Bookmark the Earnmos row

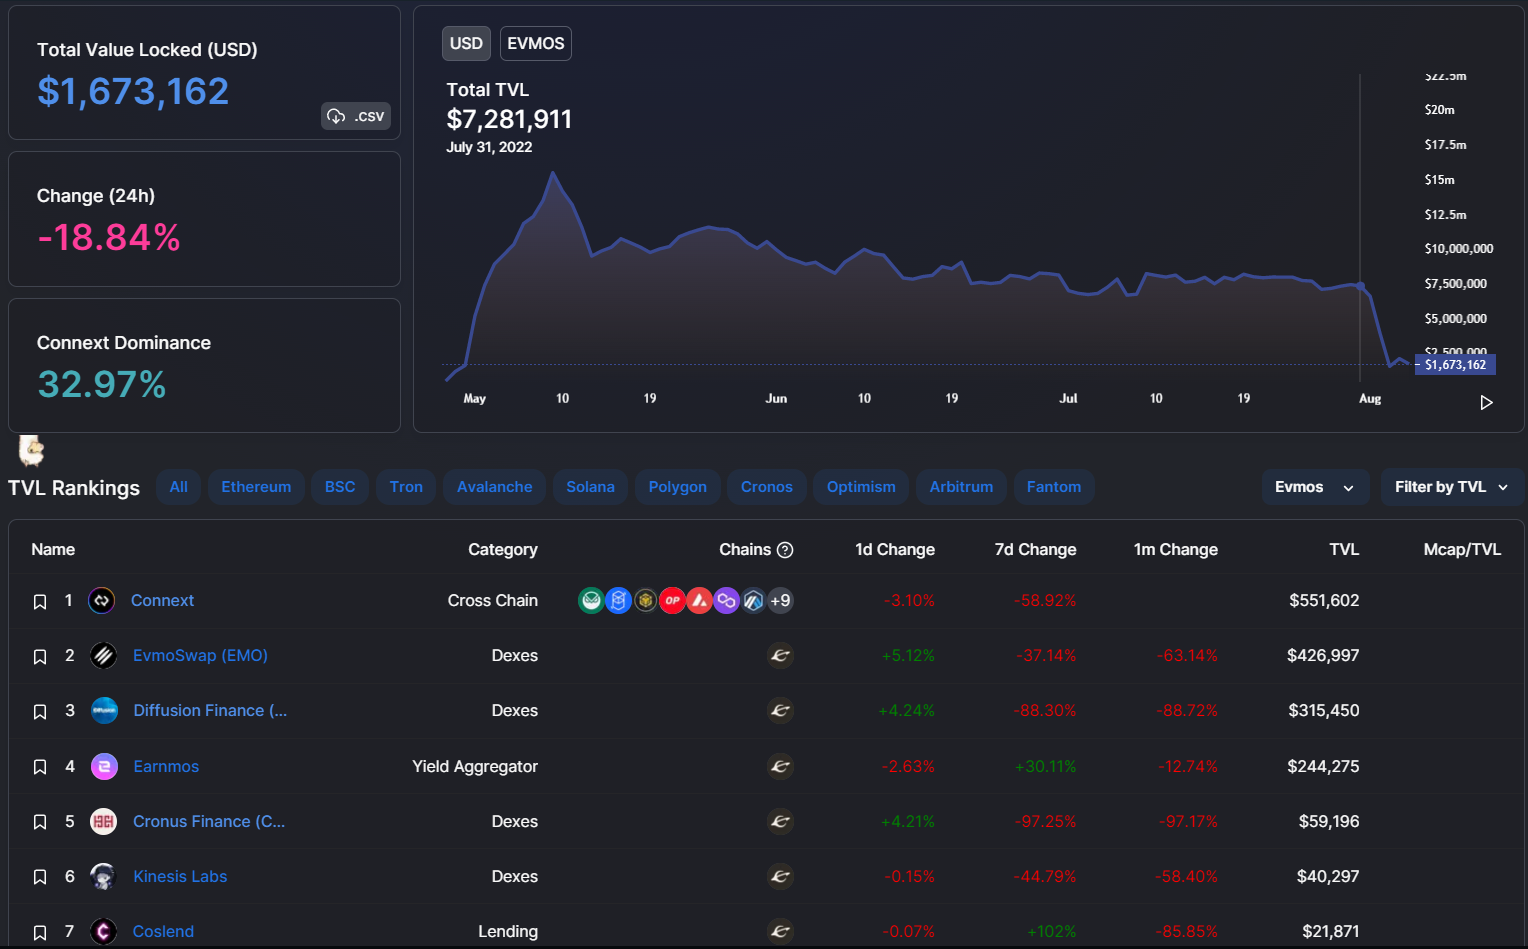[x=40, y=766]
